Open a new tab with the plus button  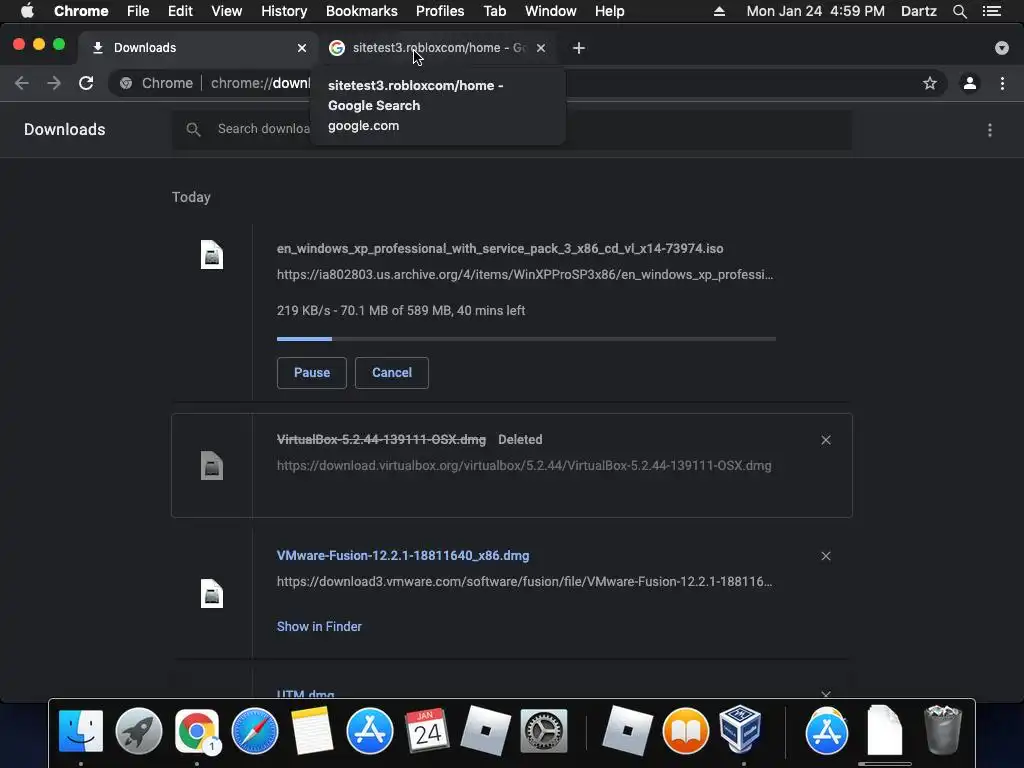coord(579,48)
